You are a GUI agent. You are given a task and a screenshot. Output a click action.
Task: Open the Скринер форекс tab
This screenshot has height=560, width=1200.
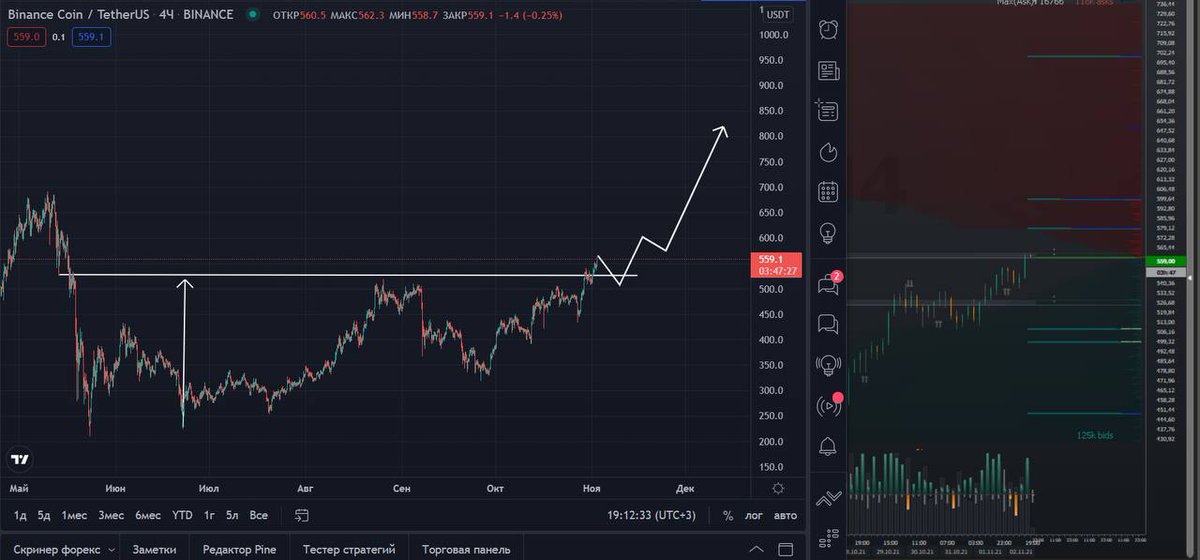click(57, 550)
